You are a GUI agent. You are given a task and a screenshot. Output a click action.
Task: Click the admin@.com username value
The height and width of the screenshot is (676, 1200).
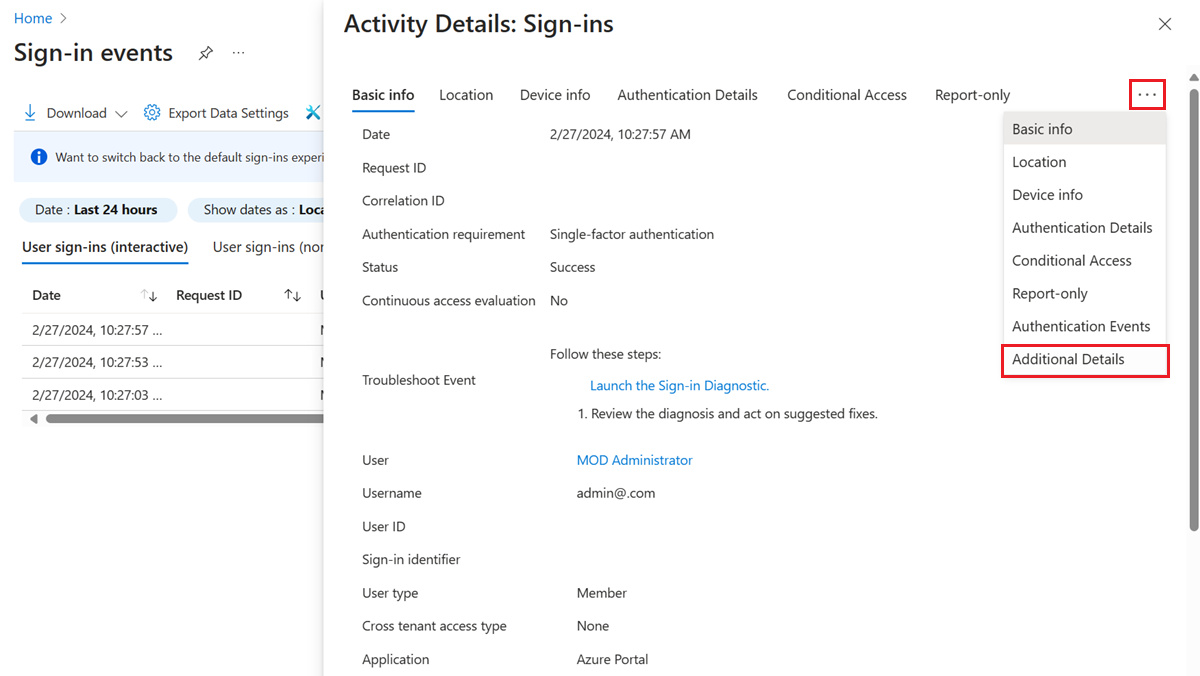616,493
